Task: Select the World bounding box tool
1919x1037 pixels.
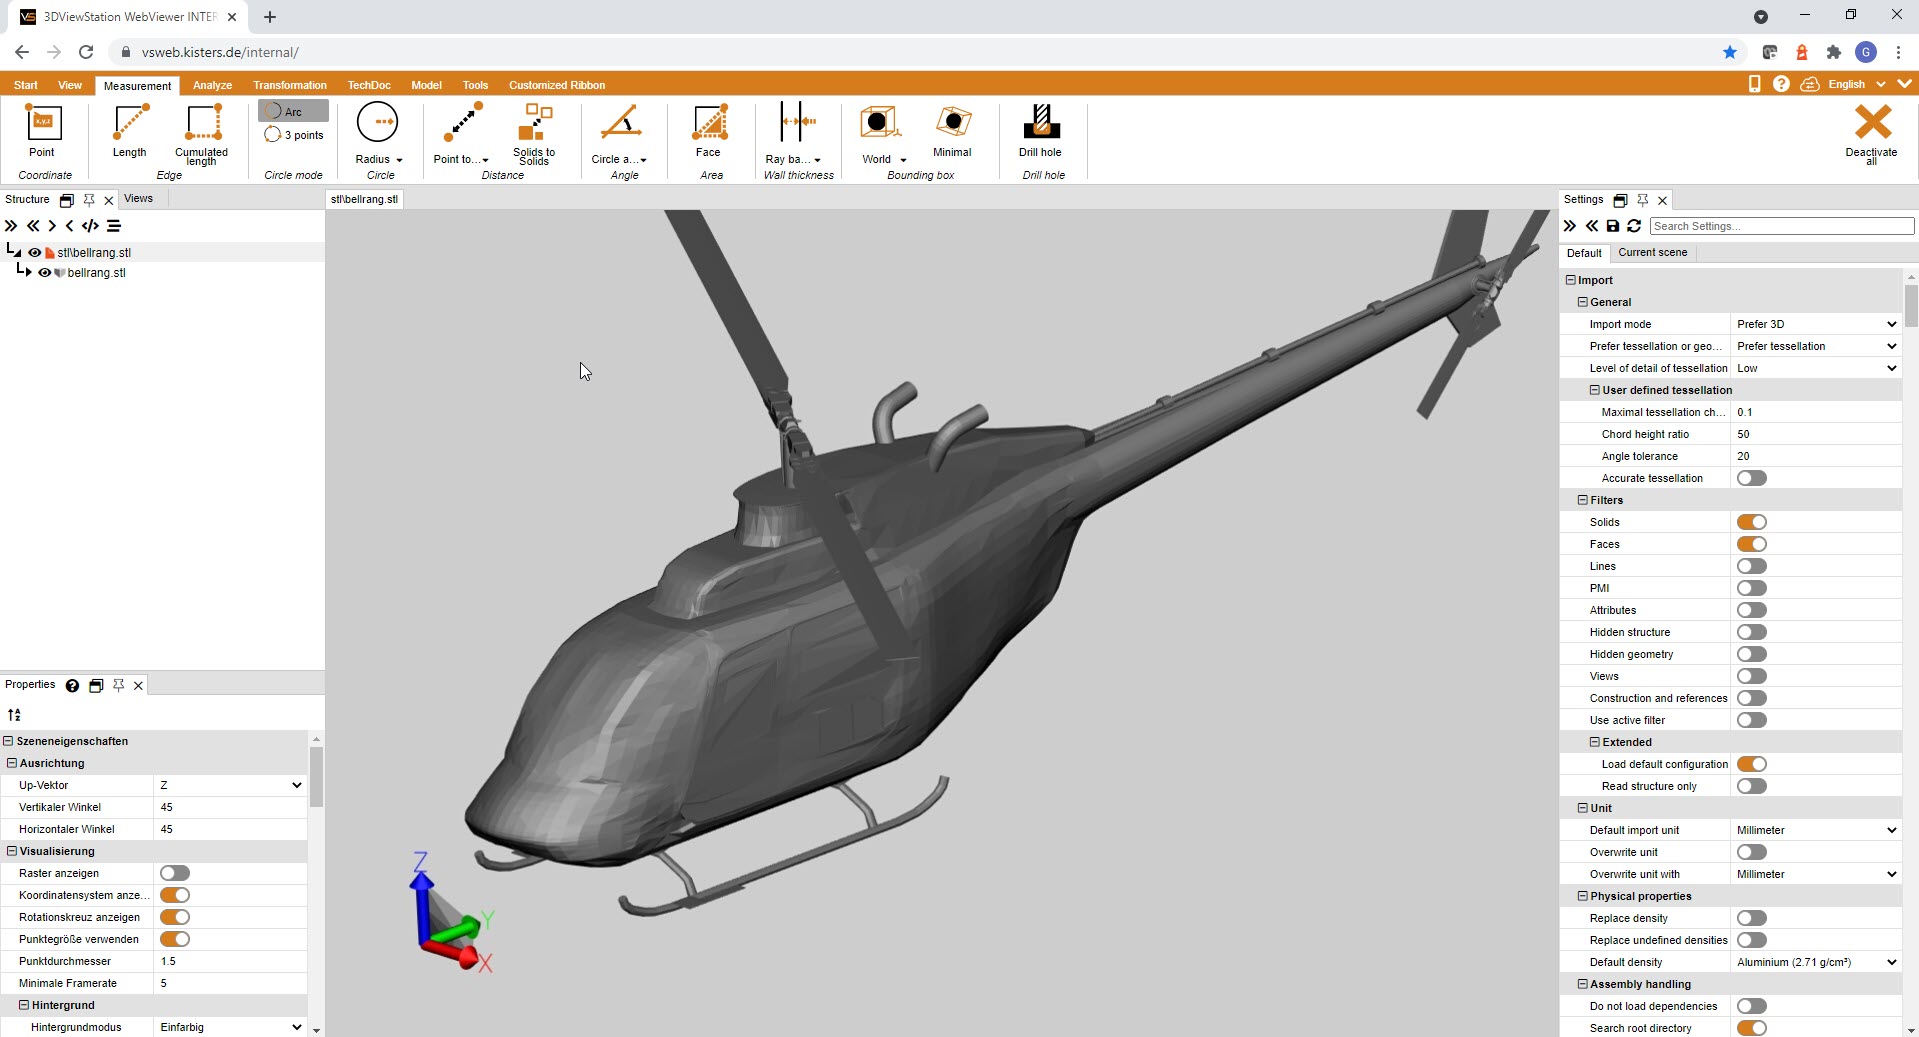Action: click(x=883, y=132)
